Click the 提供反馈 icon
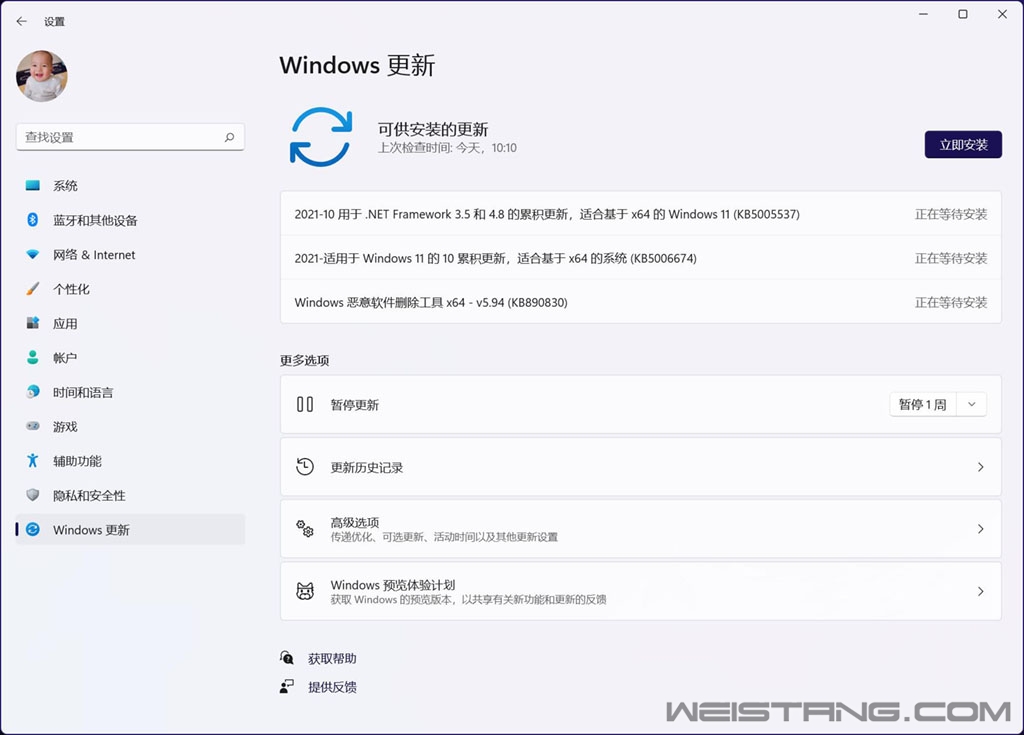 tap(287, 686)
